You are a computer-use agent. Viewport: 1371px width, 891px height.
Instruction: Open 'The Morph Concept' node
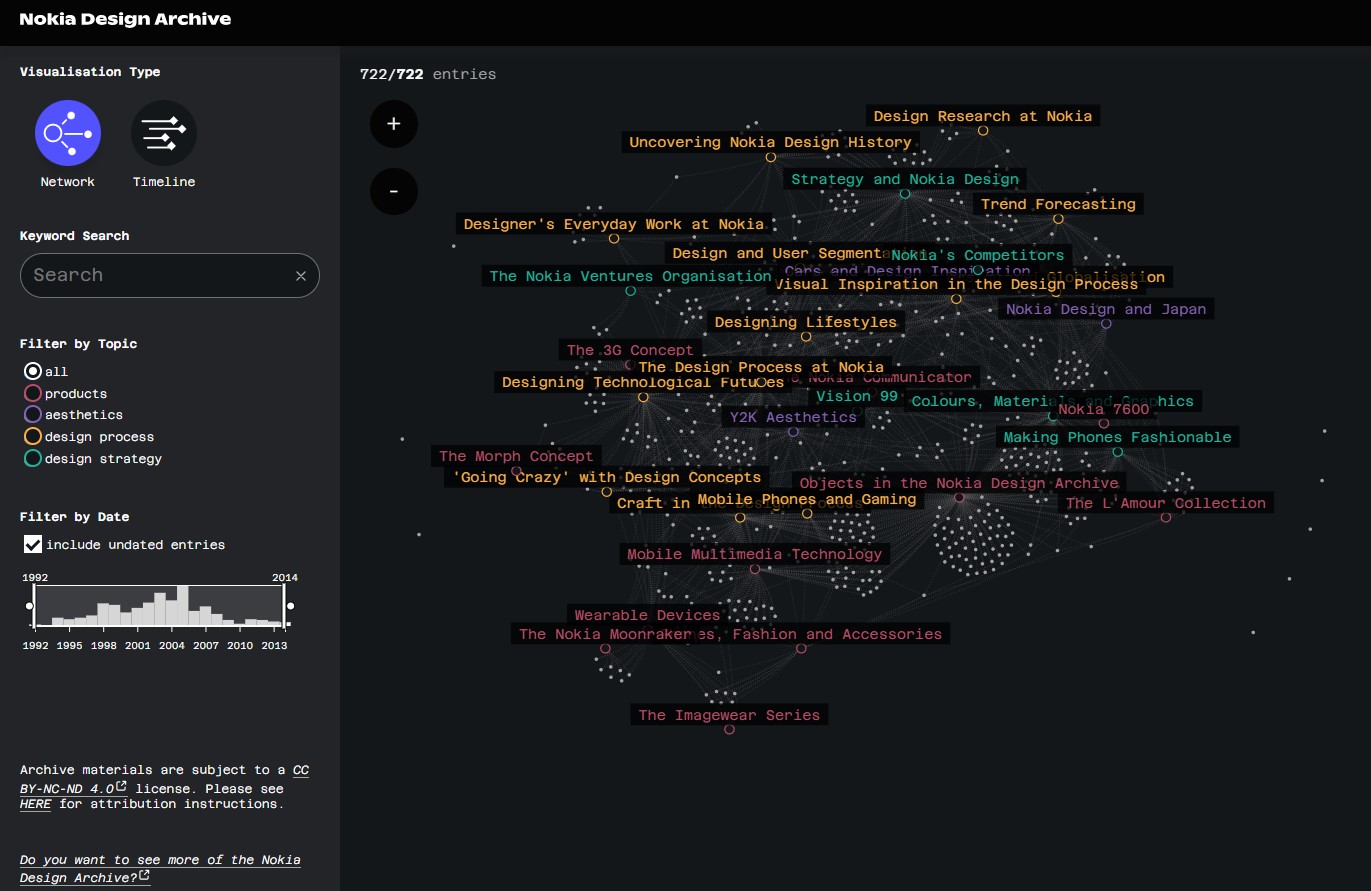pos(516,456)
